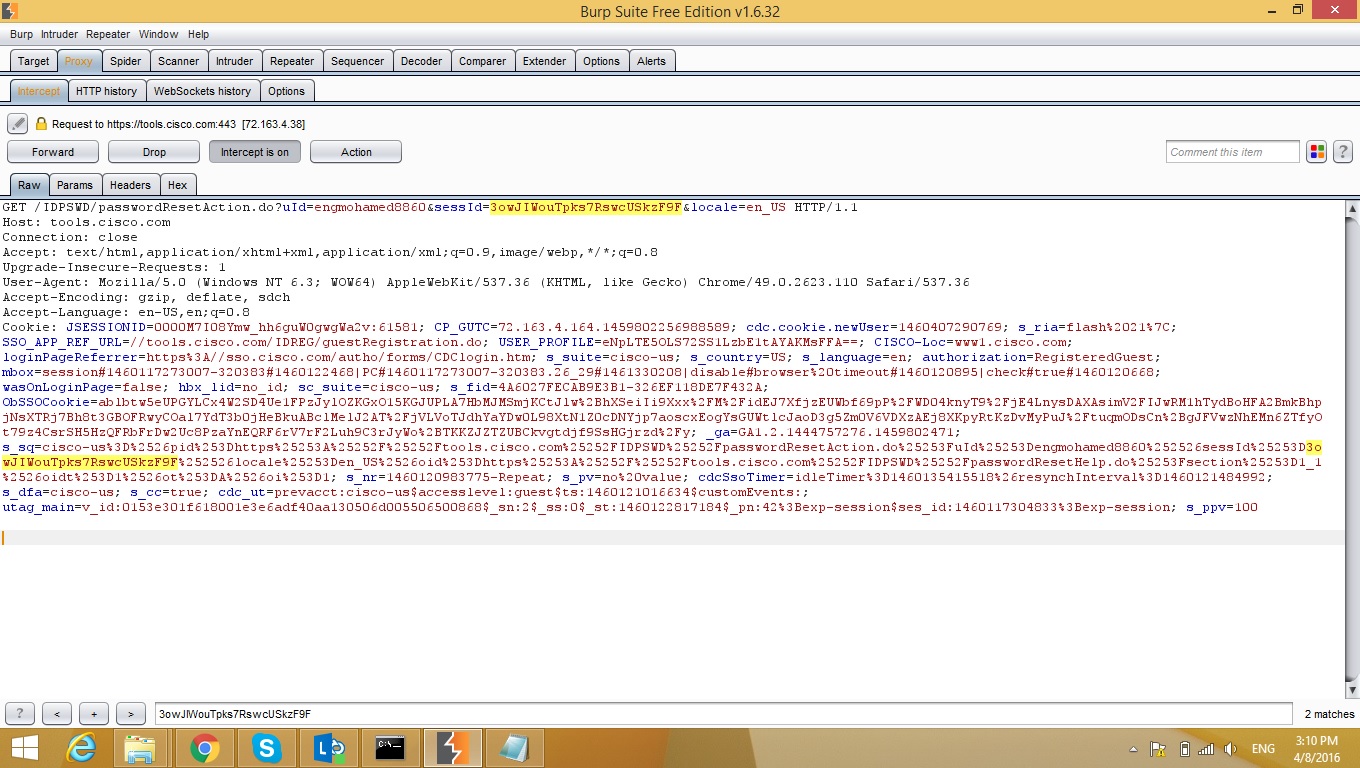The height and width of the screenshot is (768, 1360).
Task: Click the pencil edit-target icon
Action: coord(17,124)
